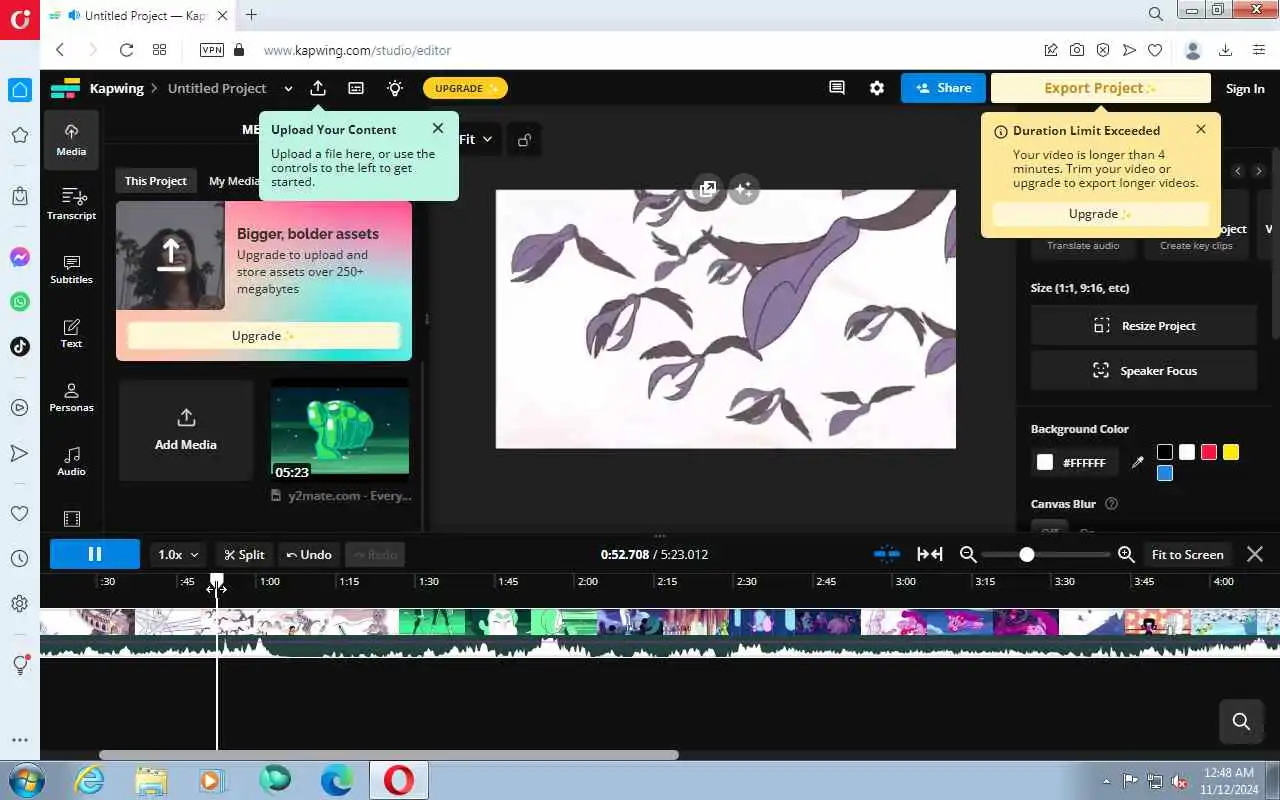Click Resize Project button
1280x800 pixels.
point(1143,326)
